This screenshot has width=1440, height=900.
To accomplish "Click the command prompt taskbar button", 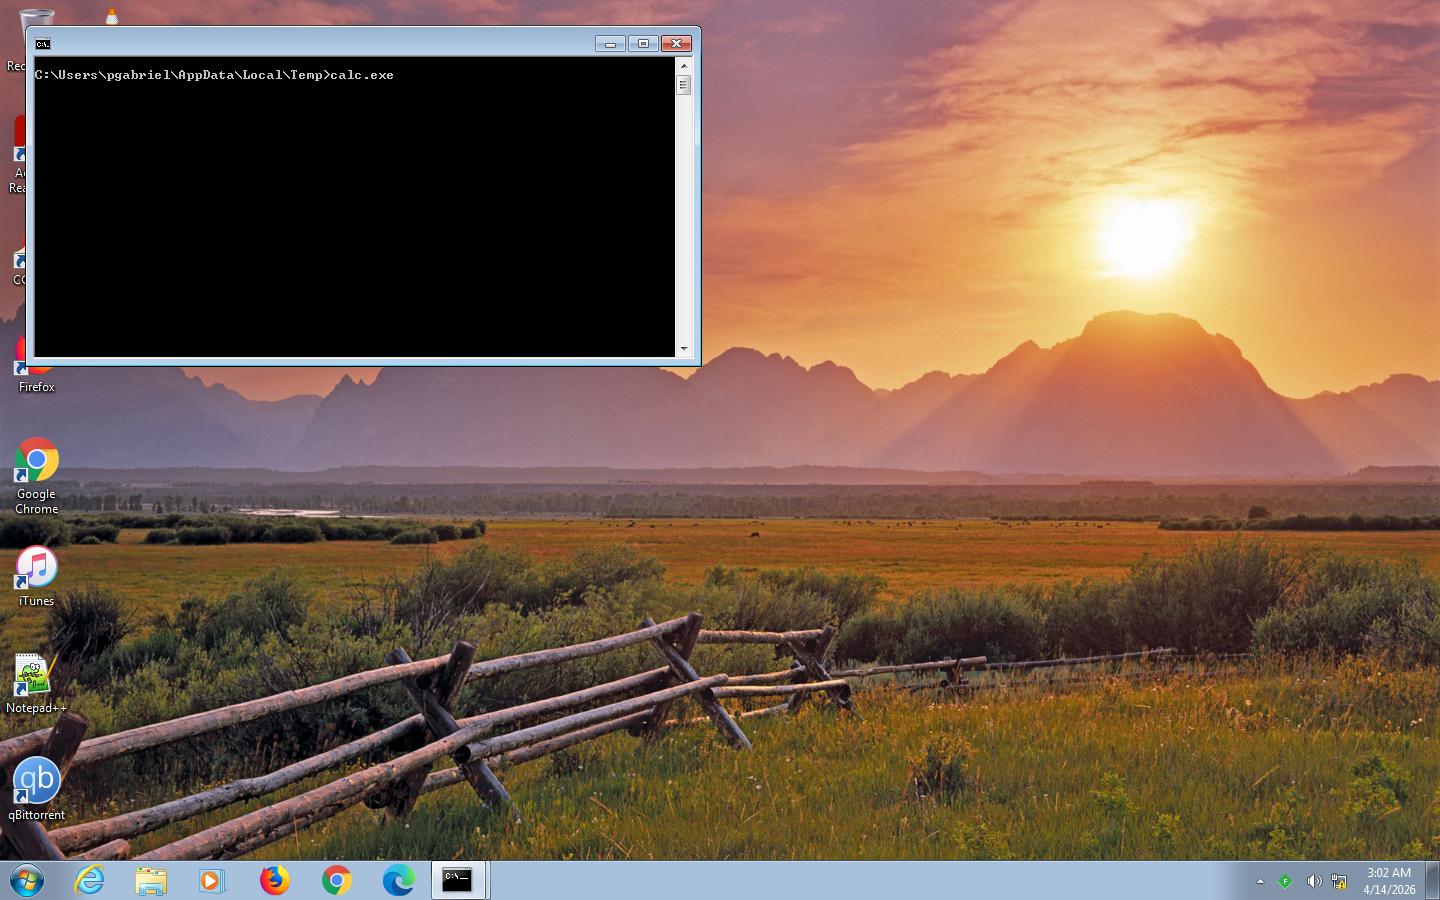I will coord(458,880).
